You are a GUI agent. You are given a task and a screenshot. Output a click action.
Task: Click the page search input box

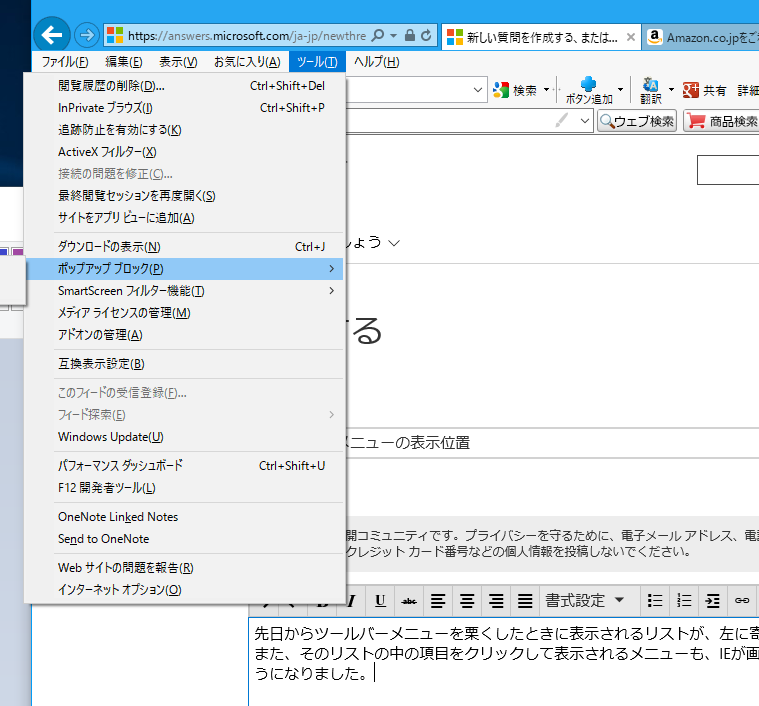coord(728,170)
